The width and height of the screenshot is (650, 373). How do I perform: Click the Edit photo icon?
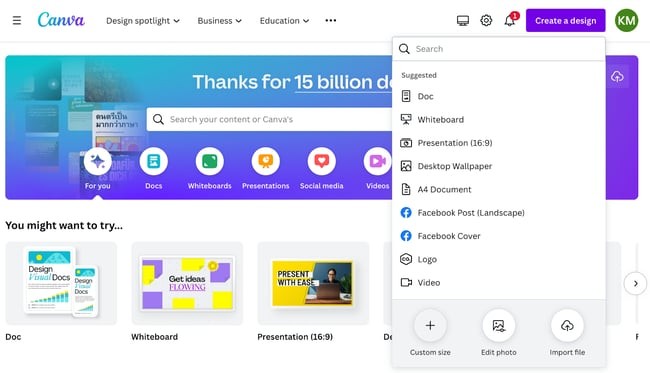click(499, 326)
